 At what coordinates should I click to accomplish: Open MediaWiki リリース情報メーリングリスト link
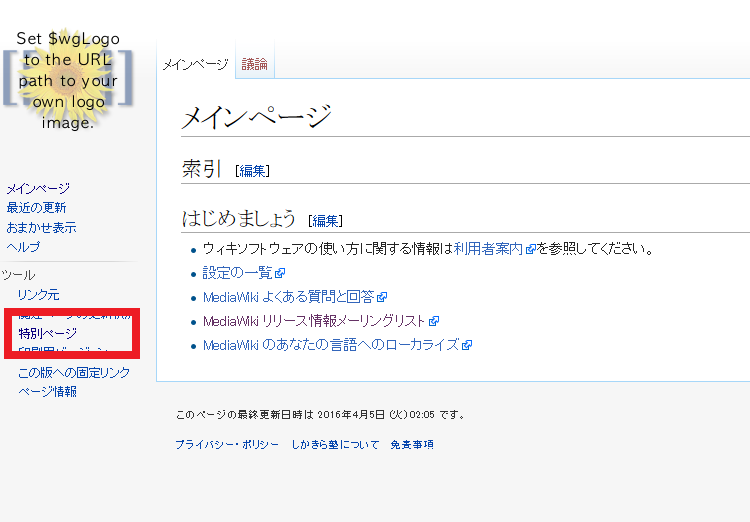pos(314,321)
